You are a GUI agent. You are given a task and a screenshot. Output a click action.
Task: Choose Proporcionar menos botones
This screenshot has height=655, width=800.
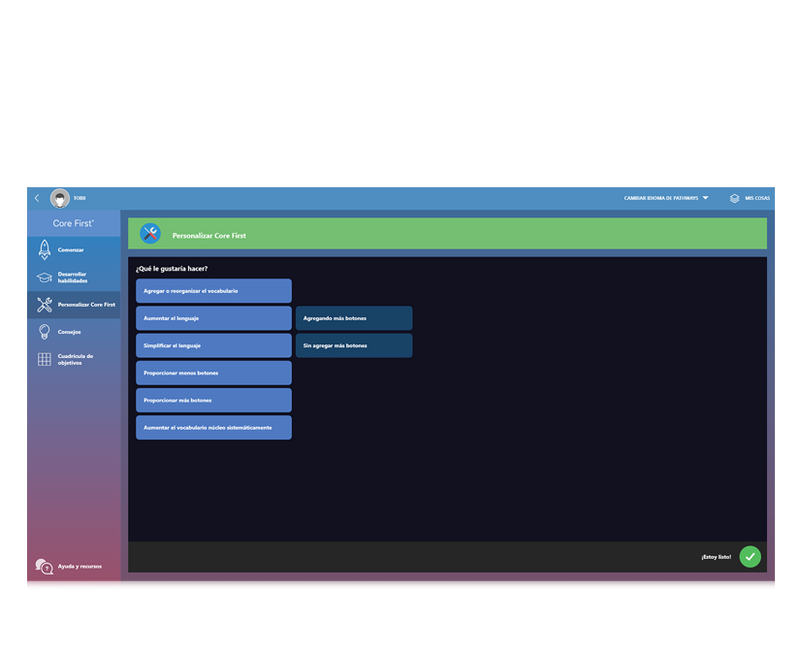214,373
